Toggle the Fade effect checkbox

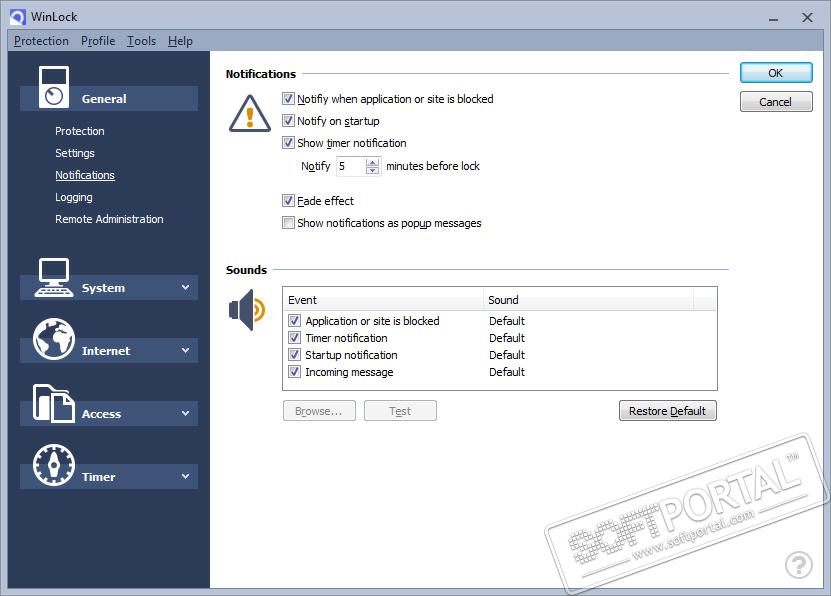point(288,201)
